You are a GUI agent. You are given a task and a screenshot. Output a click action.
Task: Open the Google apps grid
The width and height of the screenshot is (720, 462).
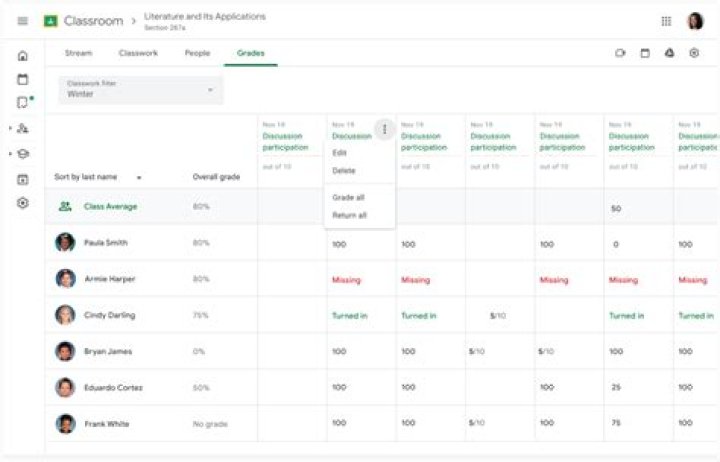666,21
